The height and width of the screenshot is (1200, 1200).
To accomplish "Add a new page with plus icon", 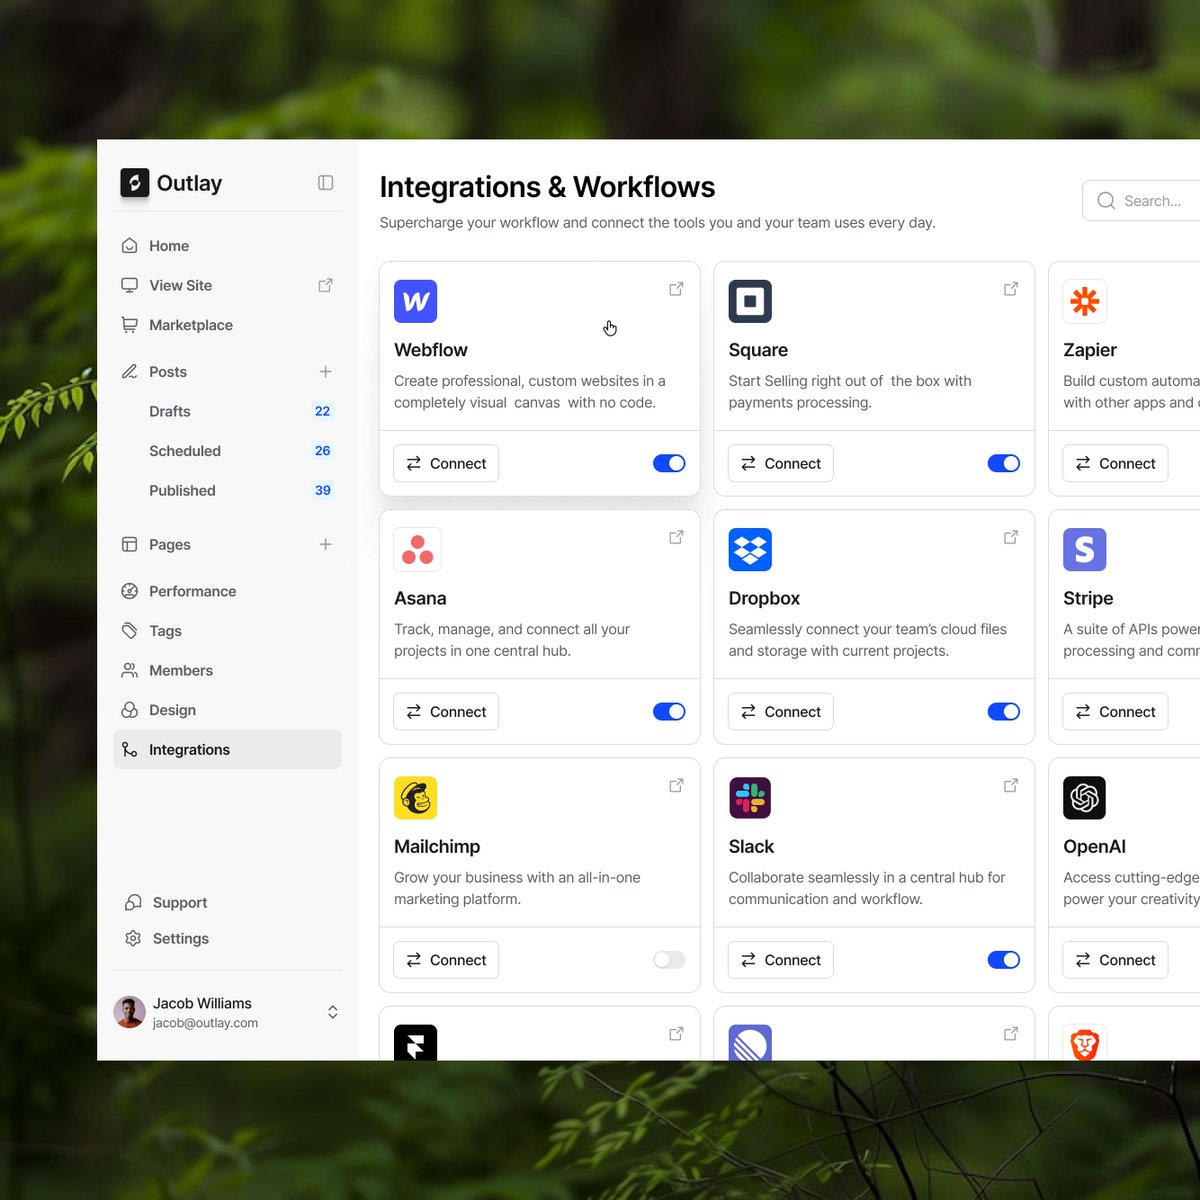I will click(325, 545).
